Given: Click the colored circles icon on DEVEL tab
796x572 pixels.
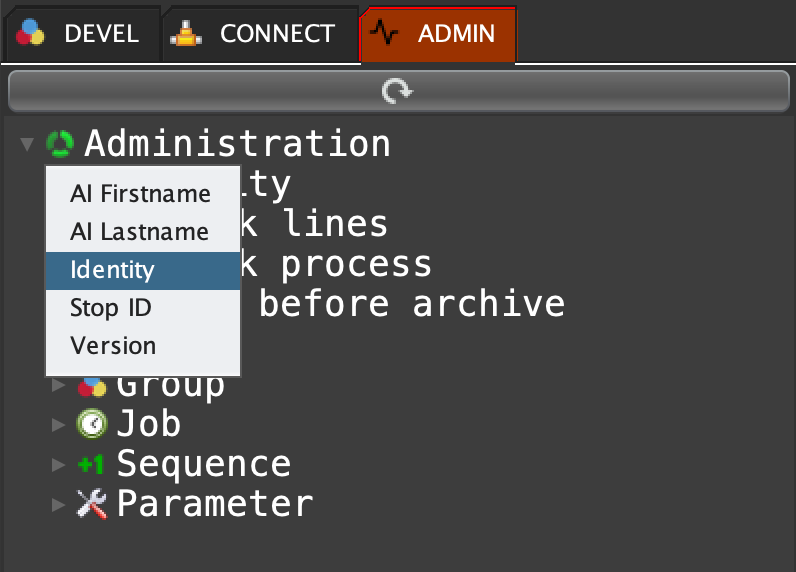Looking at the screenshot, I should coord(31,35).
